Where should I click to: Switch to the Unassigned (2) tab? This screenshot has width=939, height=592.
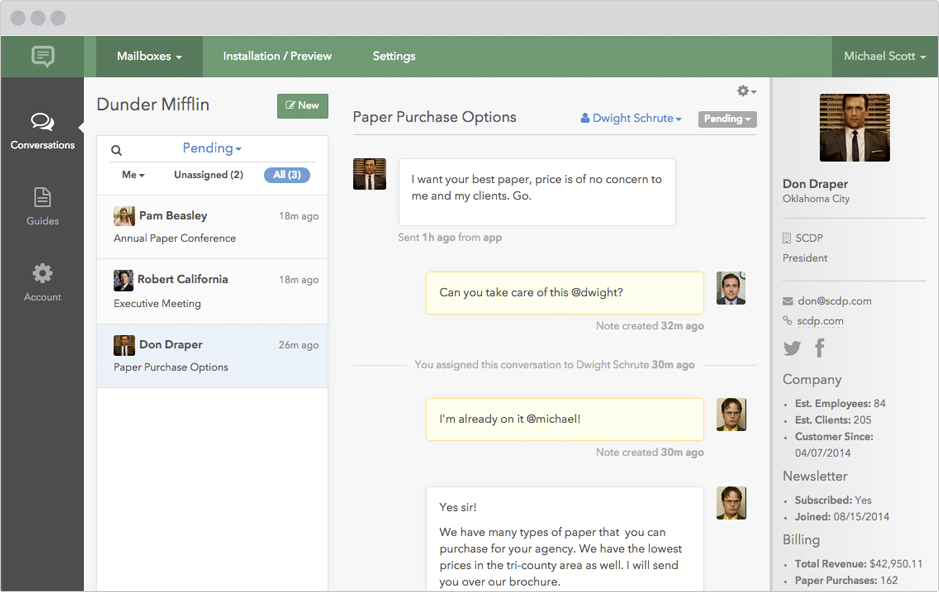[208, 174]
